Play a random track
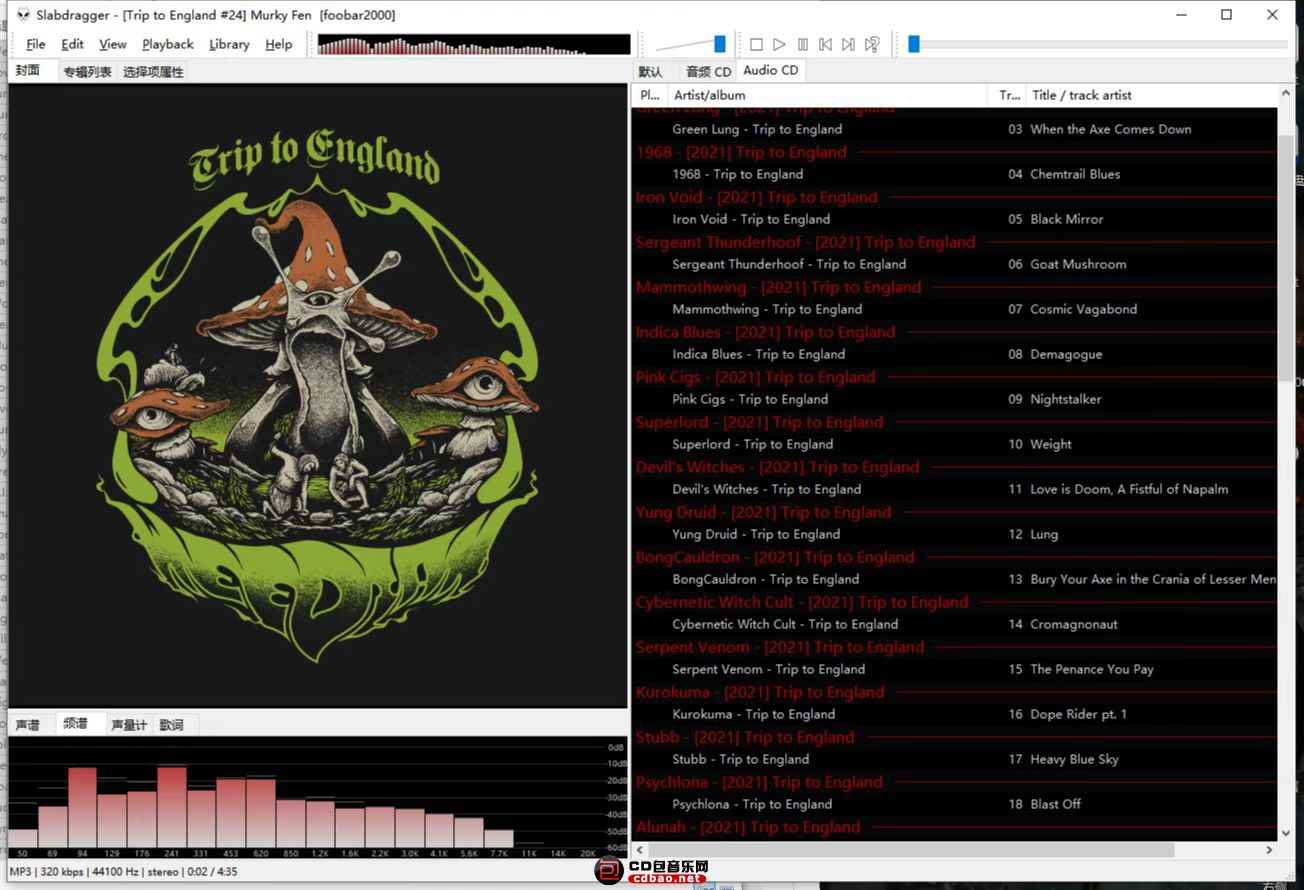 pos(872,44)
